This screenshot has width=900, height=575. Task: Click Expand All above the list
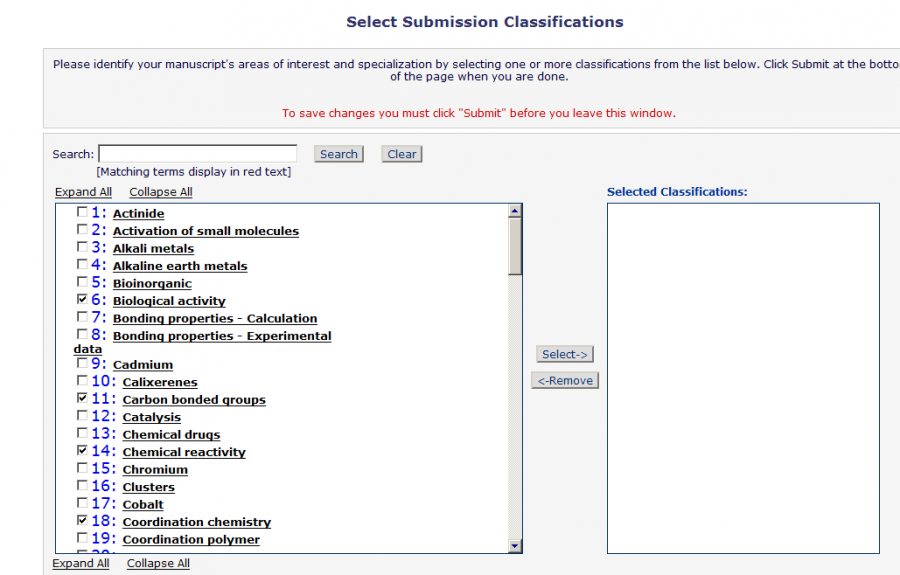coord(83,192)
